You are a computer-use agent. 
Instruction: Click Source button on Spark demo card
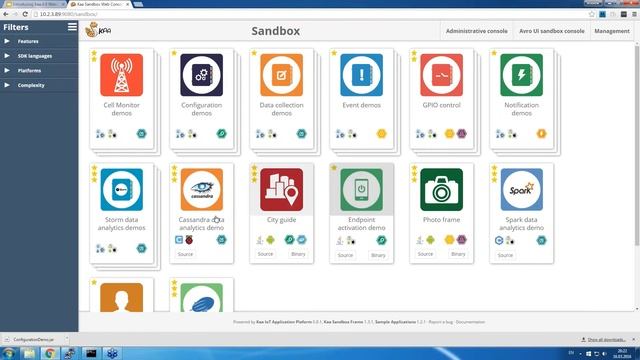tap(505, 255)
